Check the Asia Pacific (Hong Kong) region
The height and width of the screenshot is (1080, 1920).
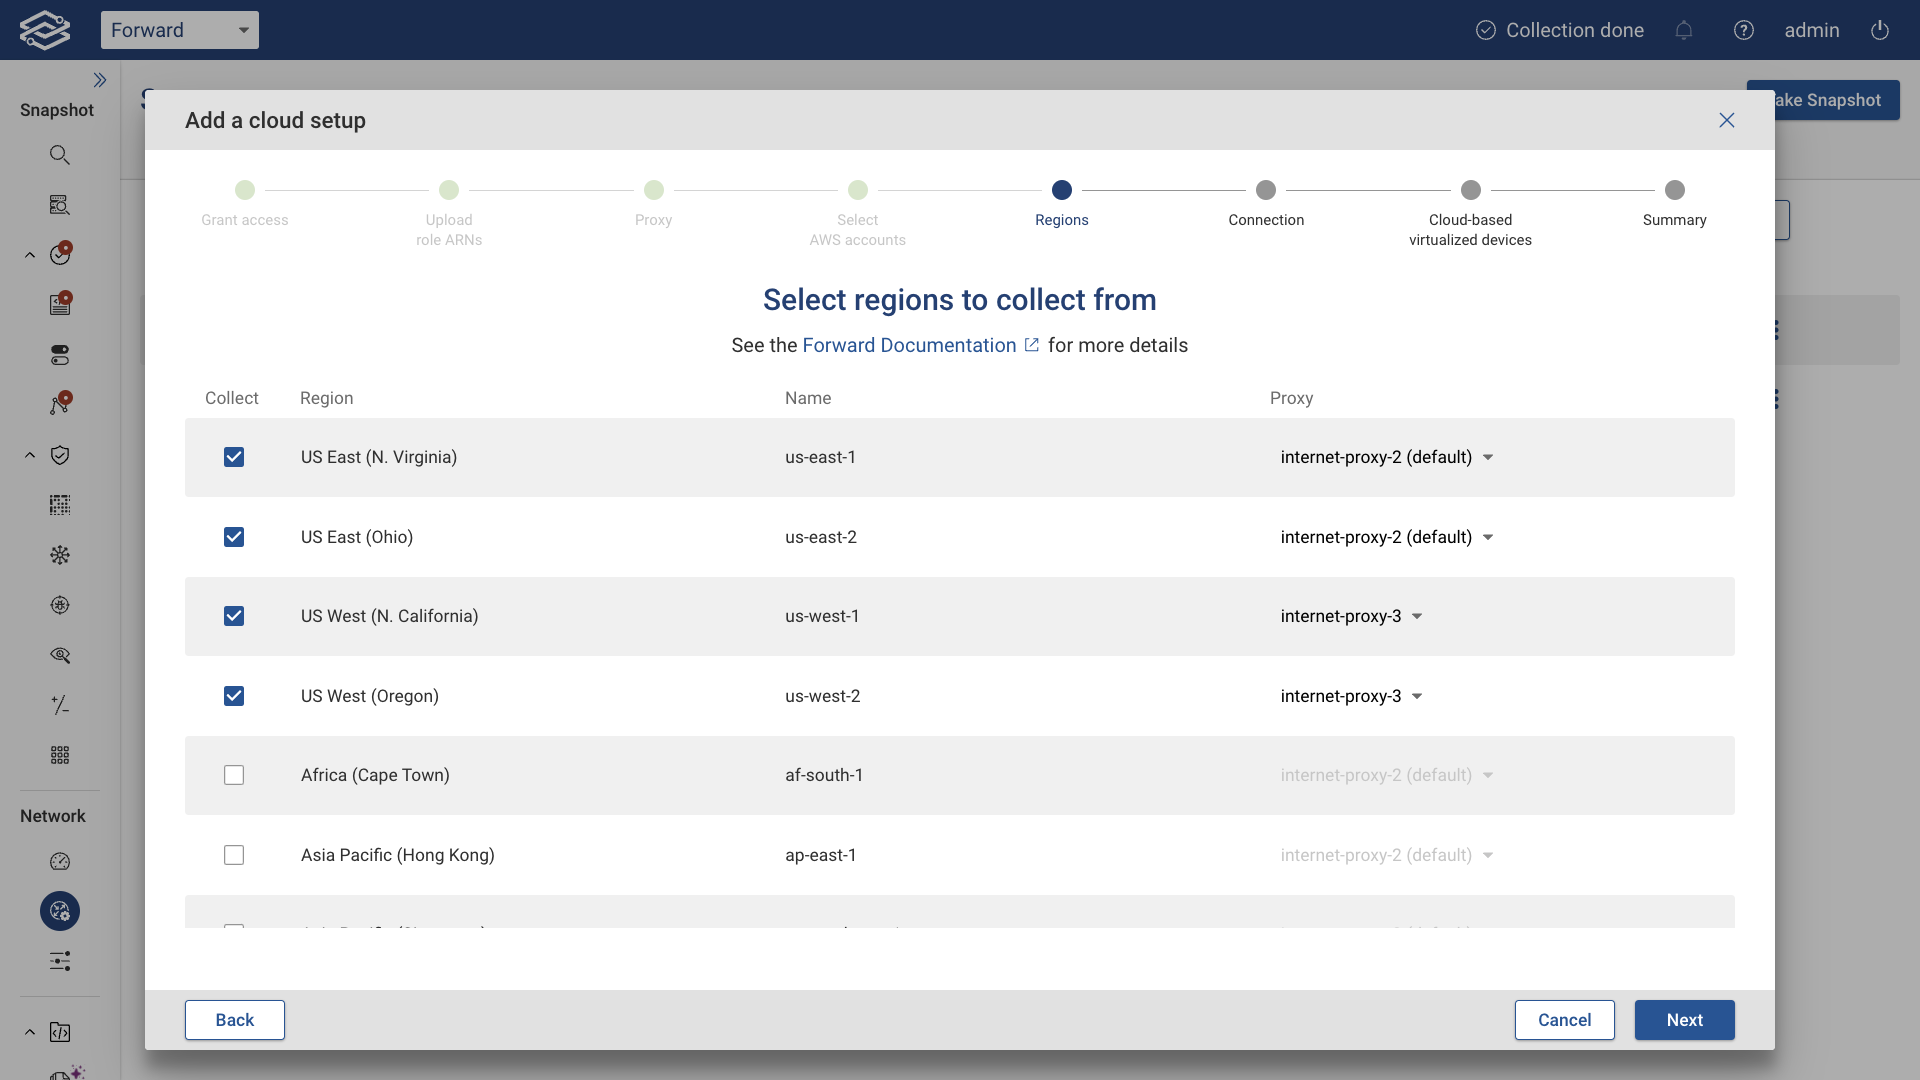click(x=233, y=855)
